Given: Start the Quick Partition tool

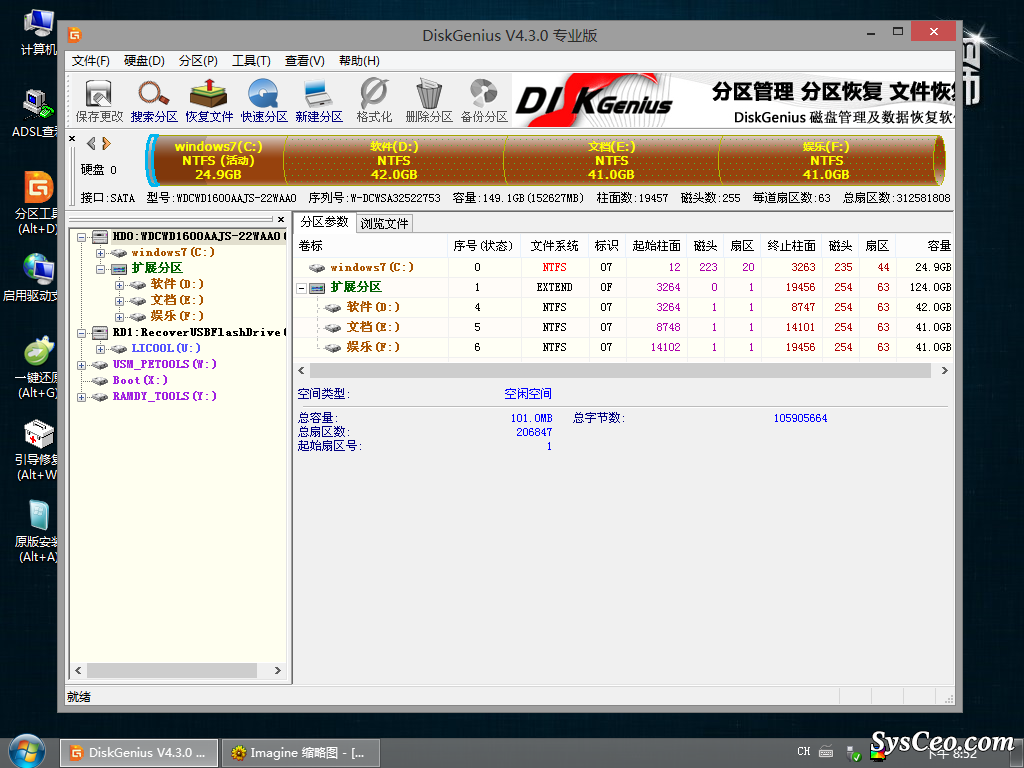Looking at the screenshot, I should (264, 101).
